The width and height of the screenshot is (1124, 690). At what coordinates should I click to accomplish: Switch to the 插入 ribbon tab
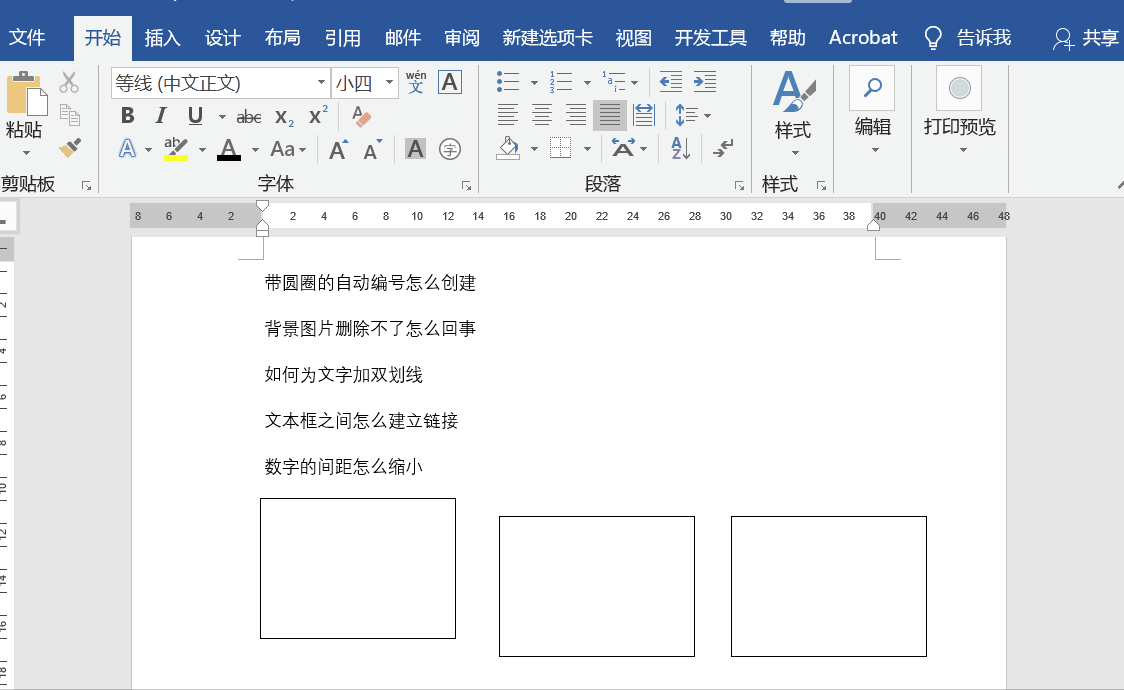pyautogui.click(x=163, y=37)
